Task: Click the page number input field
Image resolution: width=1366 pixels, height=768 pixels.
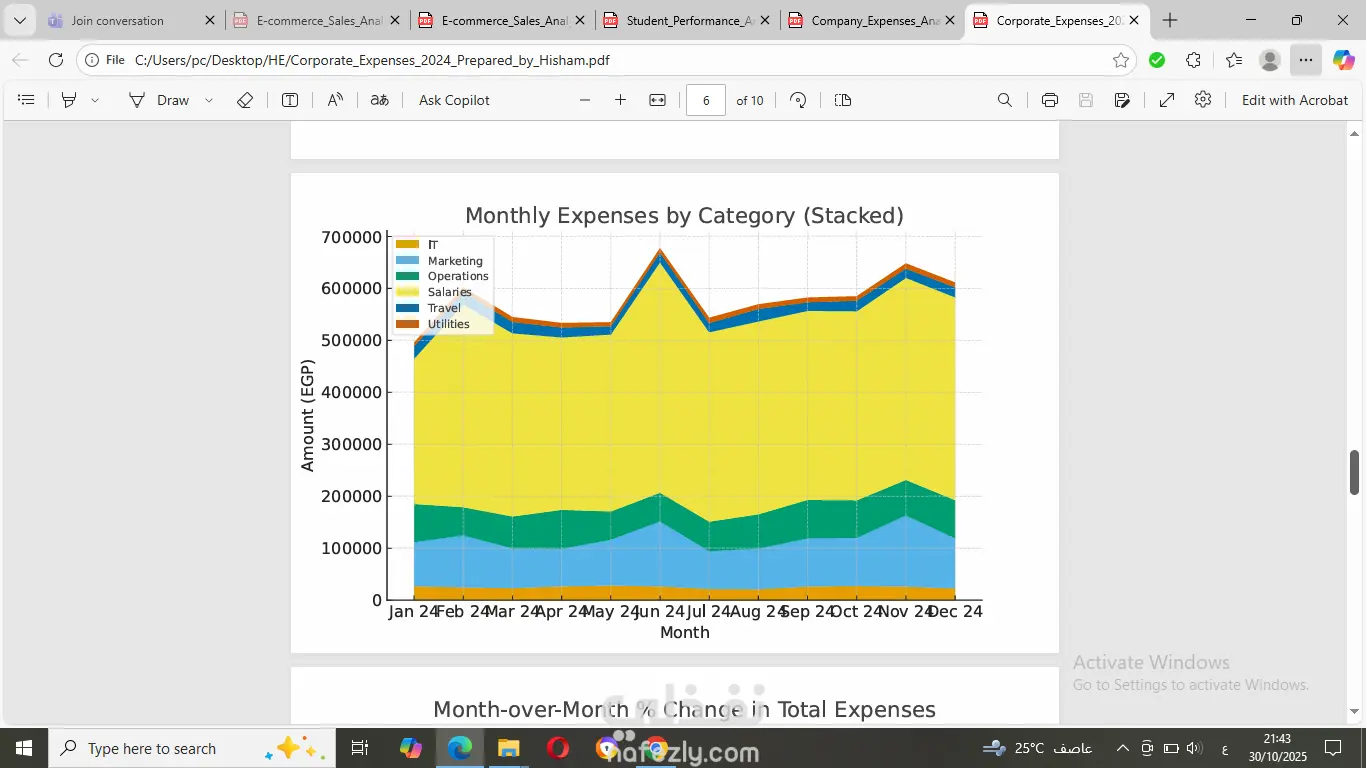Action: point(706,100)
